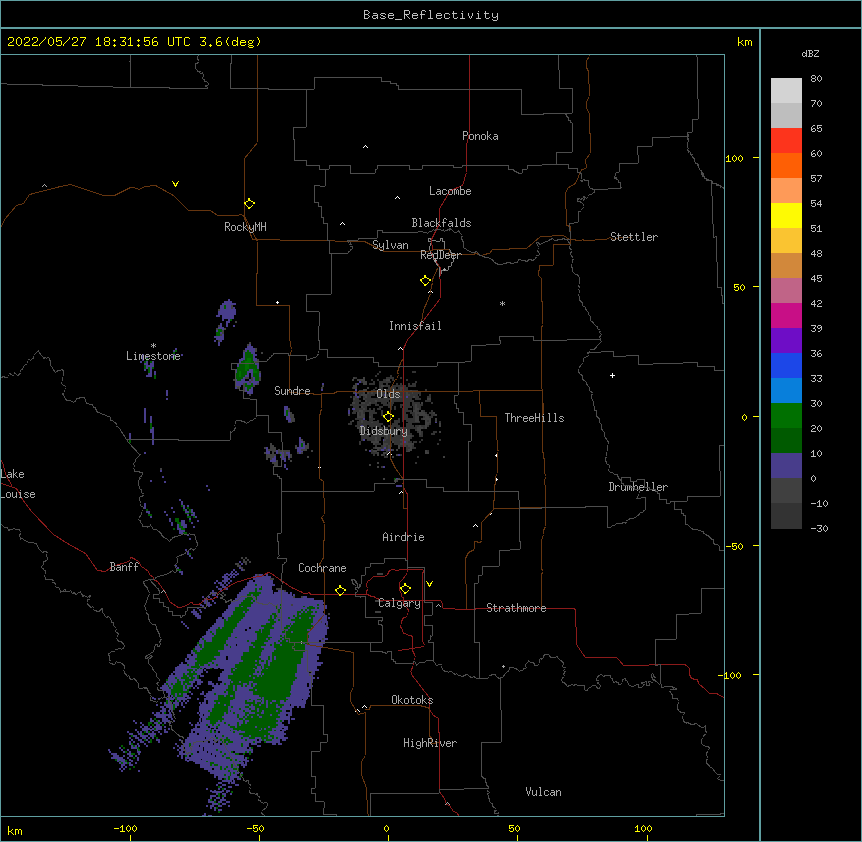Click the 50 tick label on right axis

click(739, 287)
